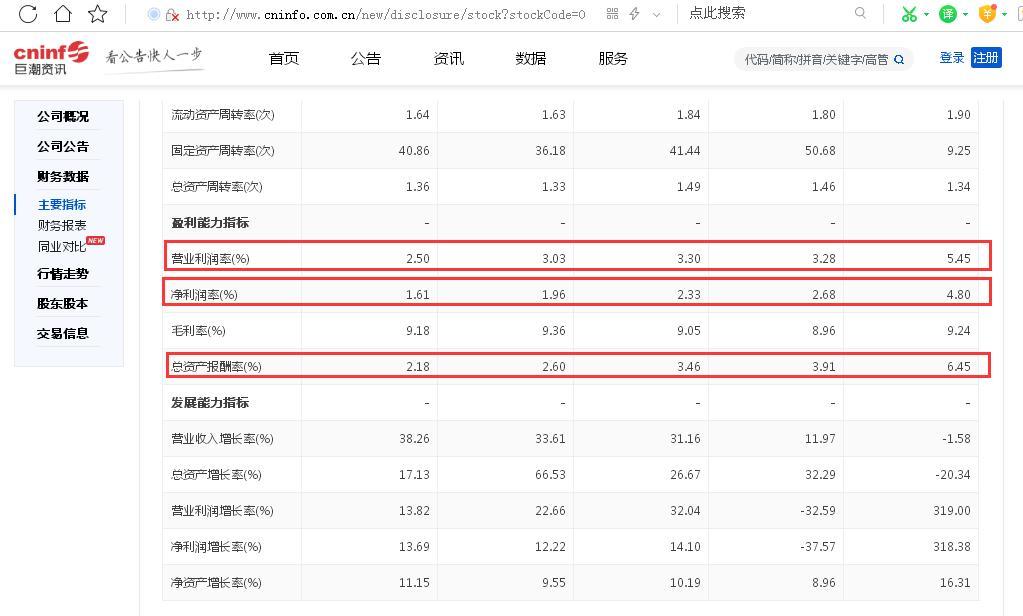
Task: Click the value 40.86 in fixed asset turnover
Action: point(414,151)
